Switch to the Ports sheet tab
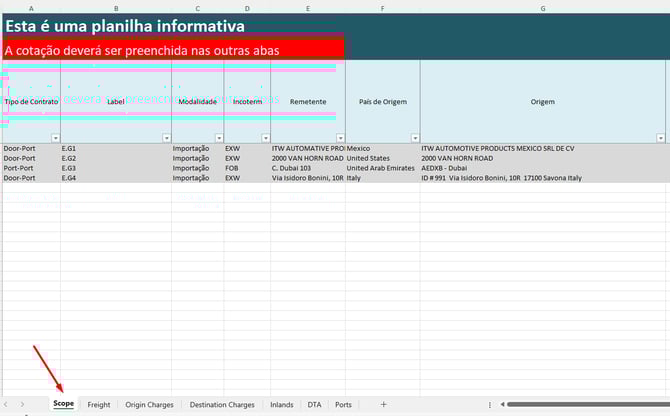Screen dimensions: 670x416 tap(343, 405)
